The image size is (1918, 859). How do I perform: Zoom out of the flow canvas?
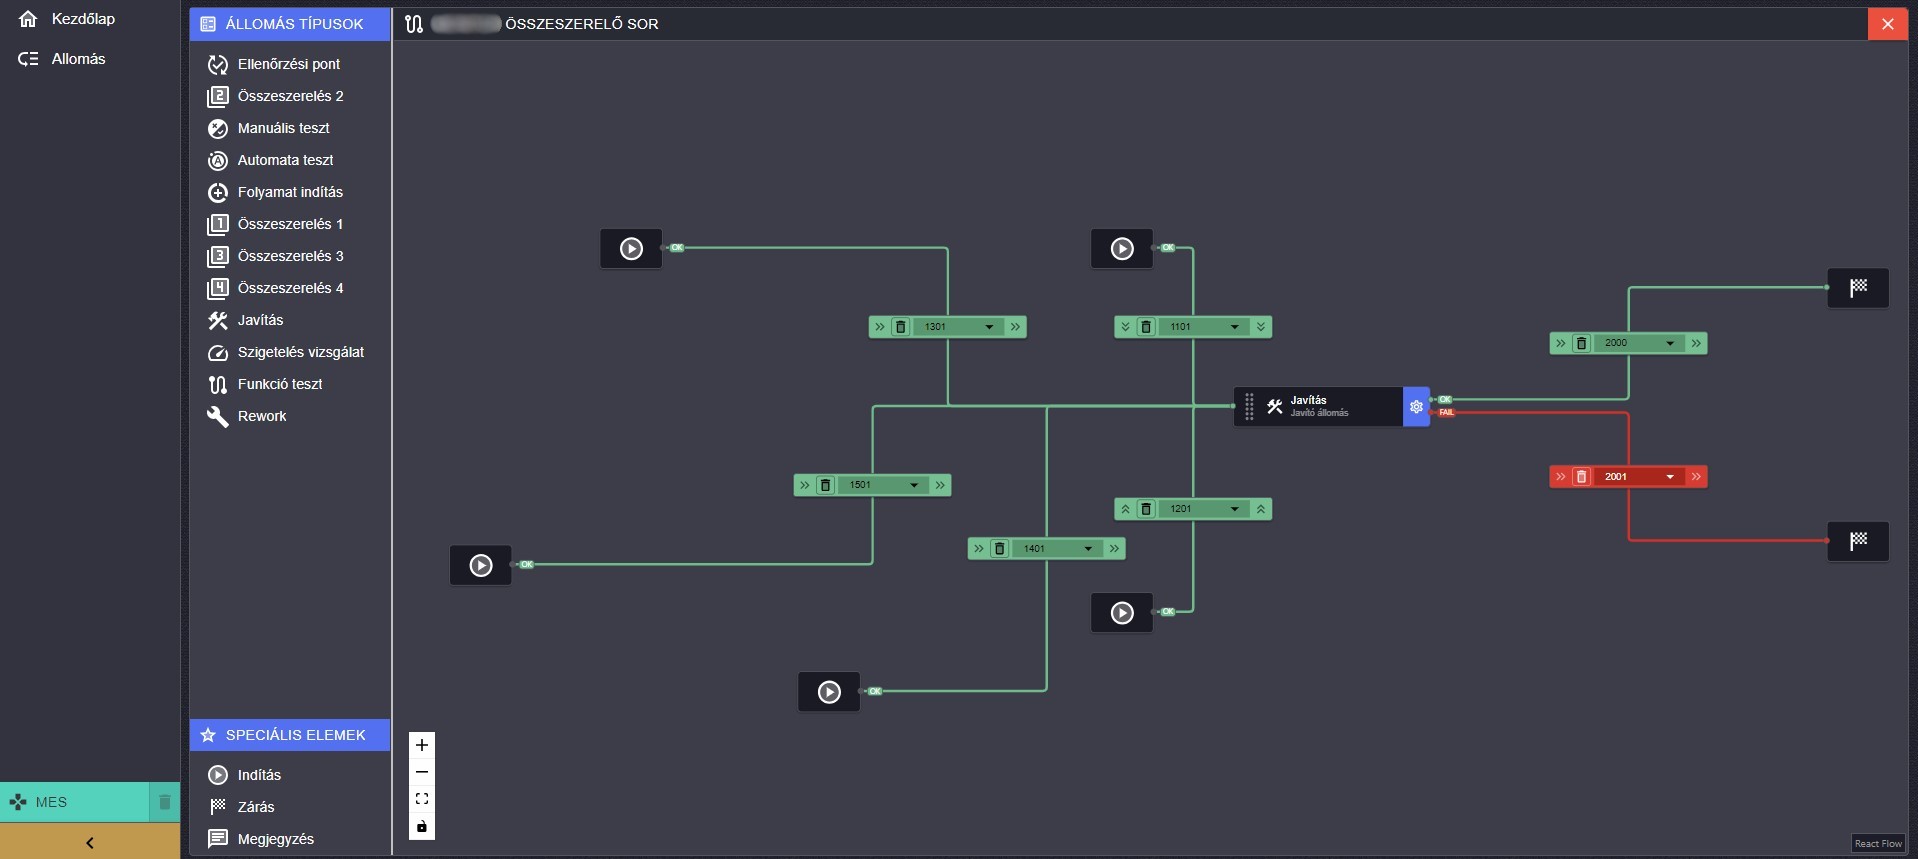tap(422, 772)
